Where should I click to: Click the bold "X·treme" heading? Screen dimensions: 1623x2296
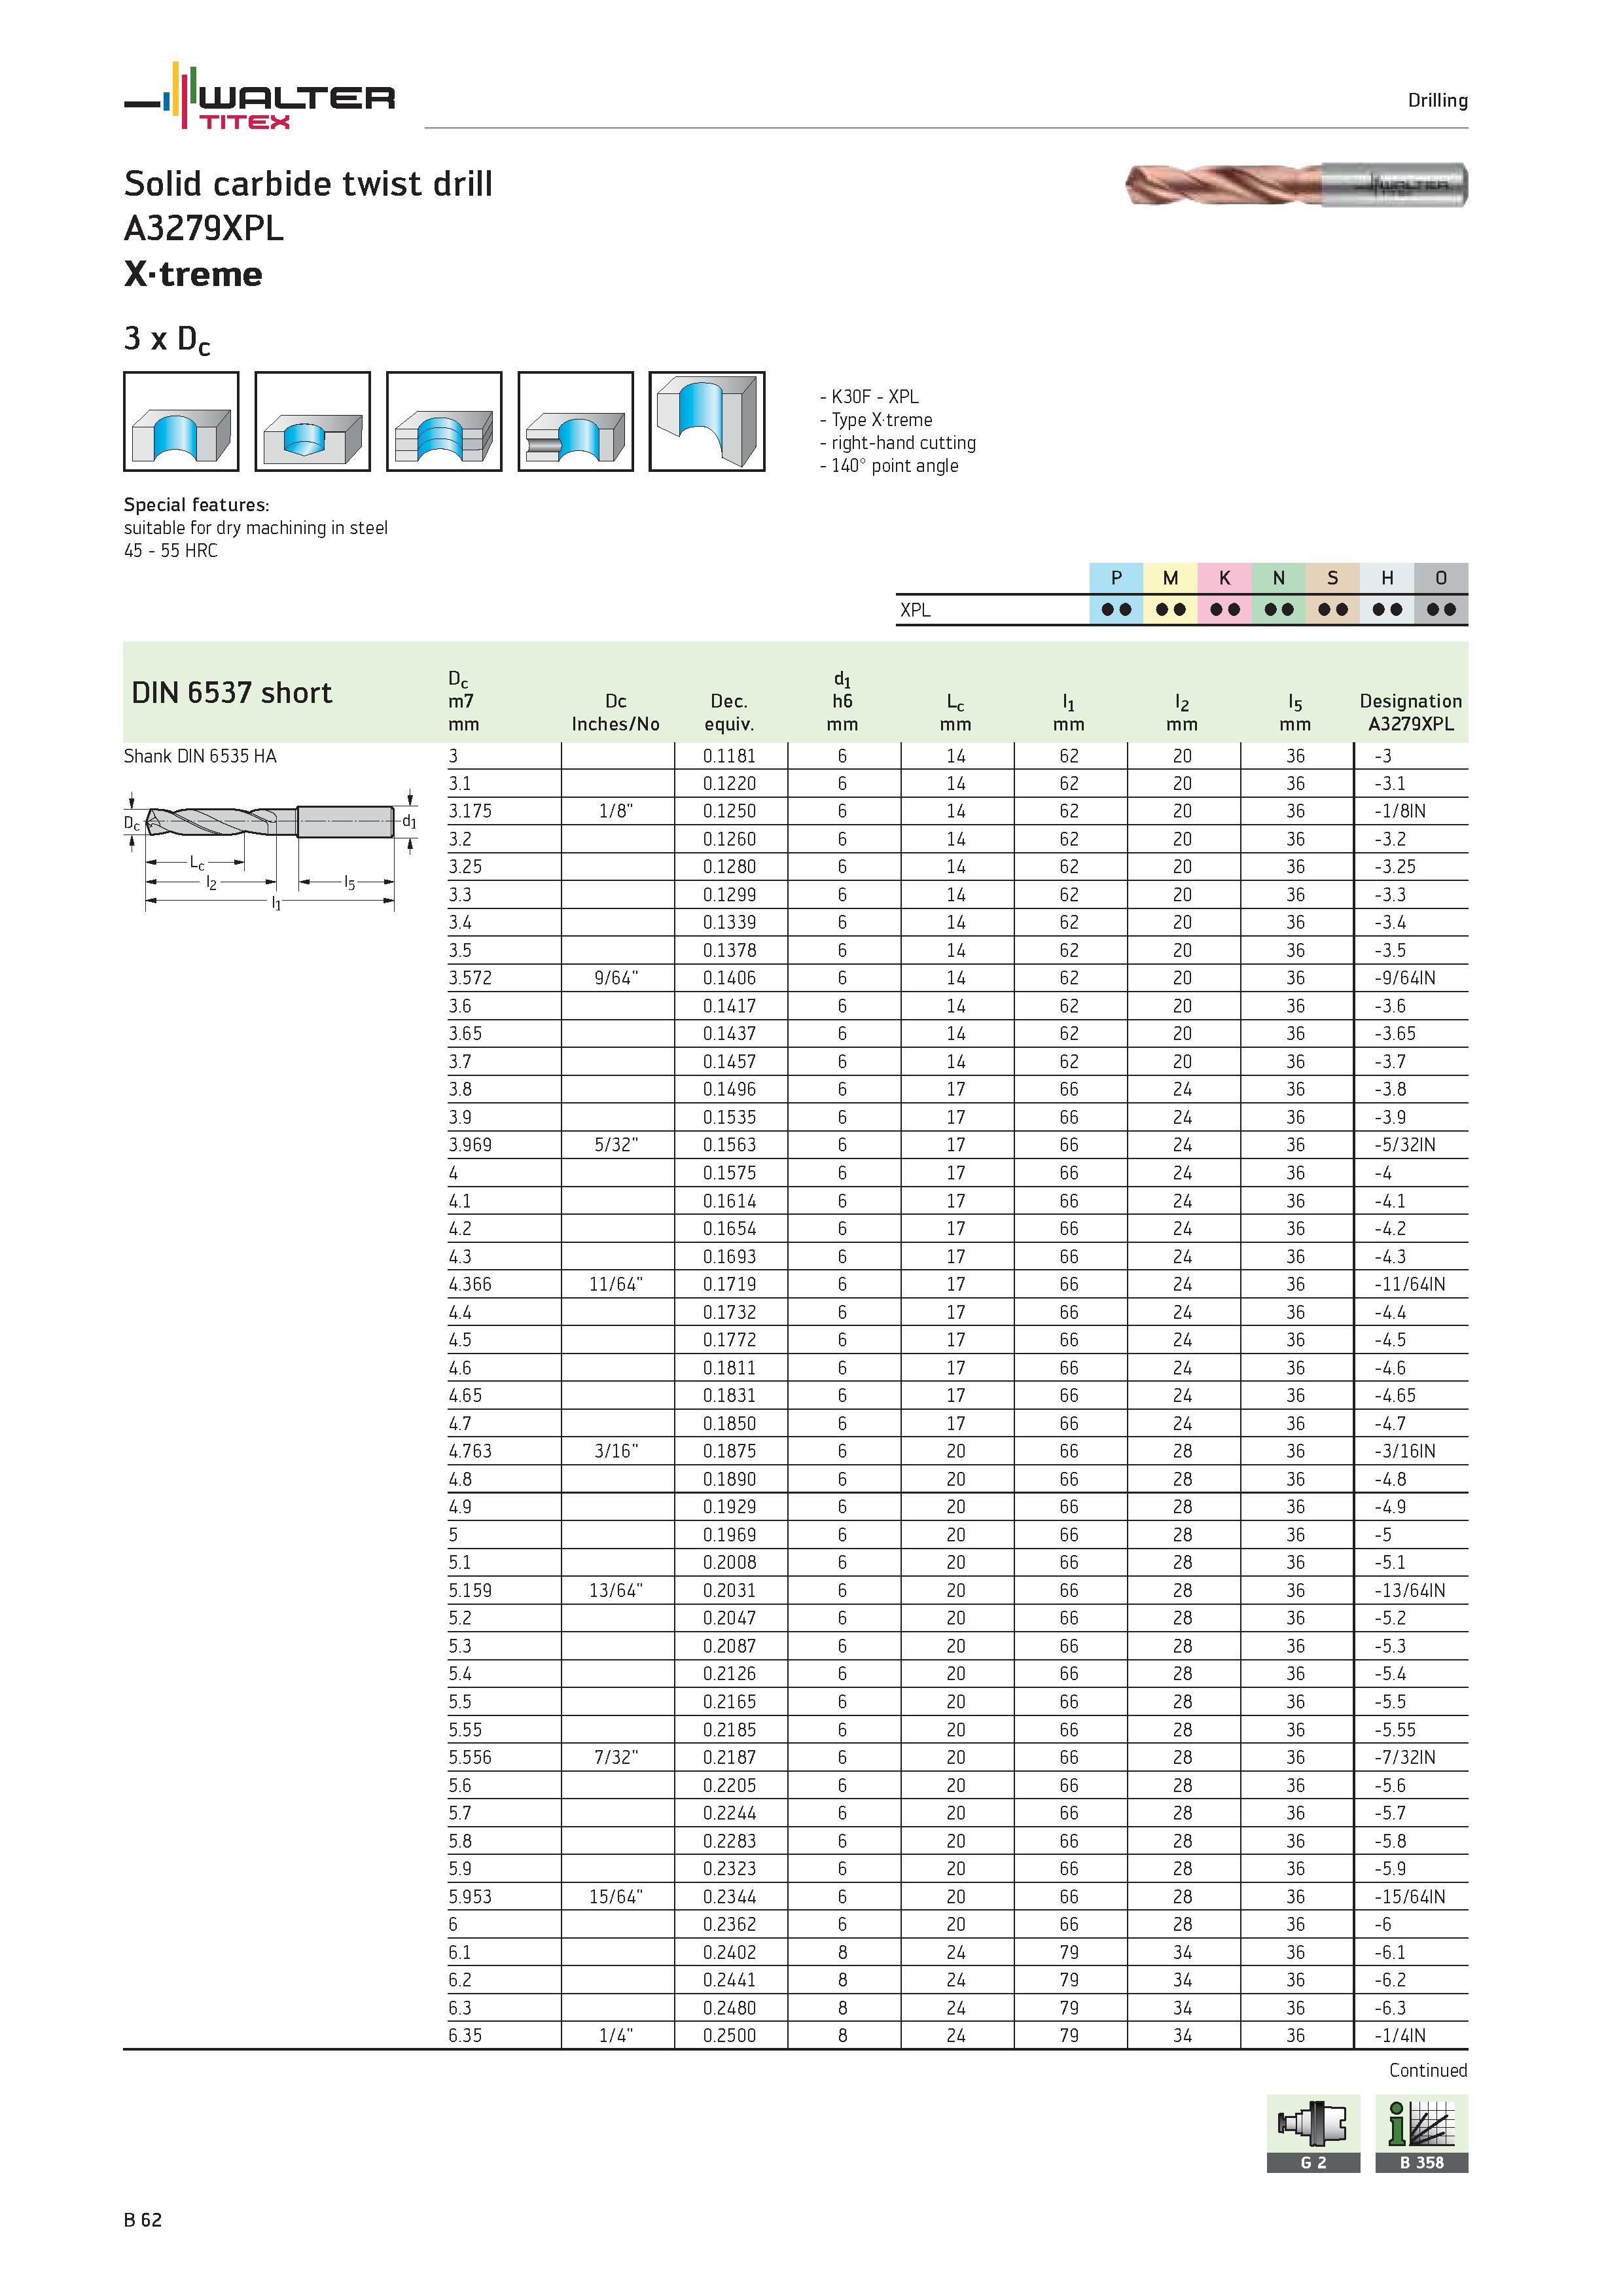pyautogui.click(x=193, y=274)
